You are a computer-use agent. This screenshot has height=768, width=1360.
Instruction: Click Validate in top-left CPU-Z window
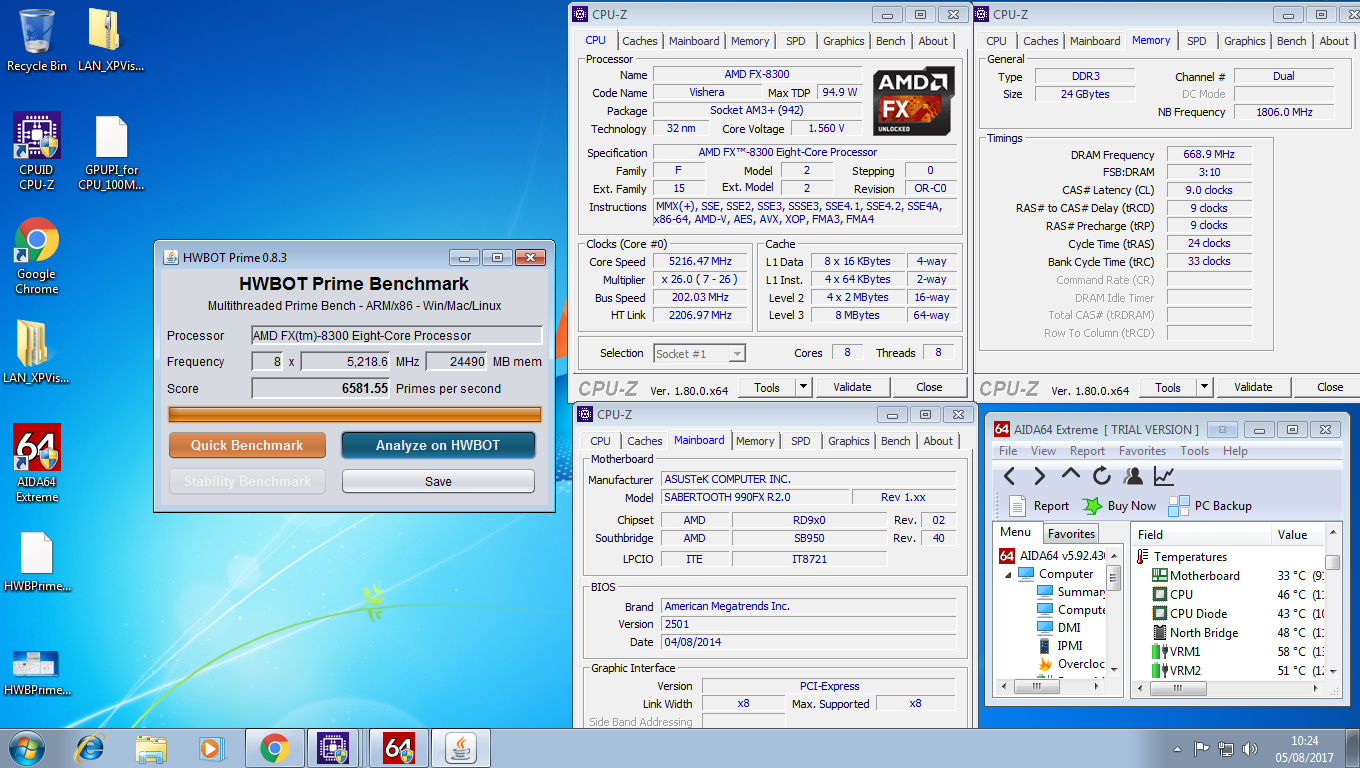852,387
